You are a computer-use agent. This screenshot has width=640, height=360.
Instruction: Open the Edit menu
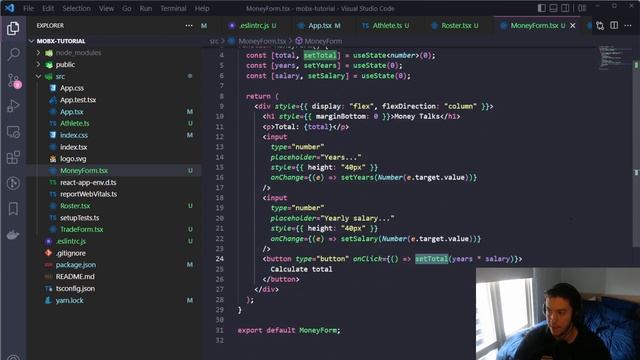pyautogui.click(x=48, y=8)
